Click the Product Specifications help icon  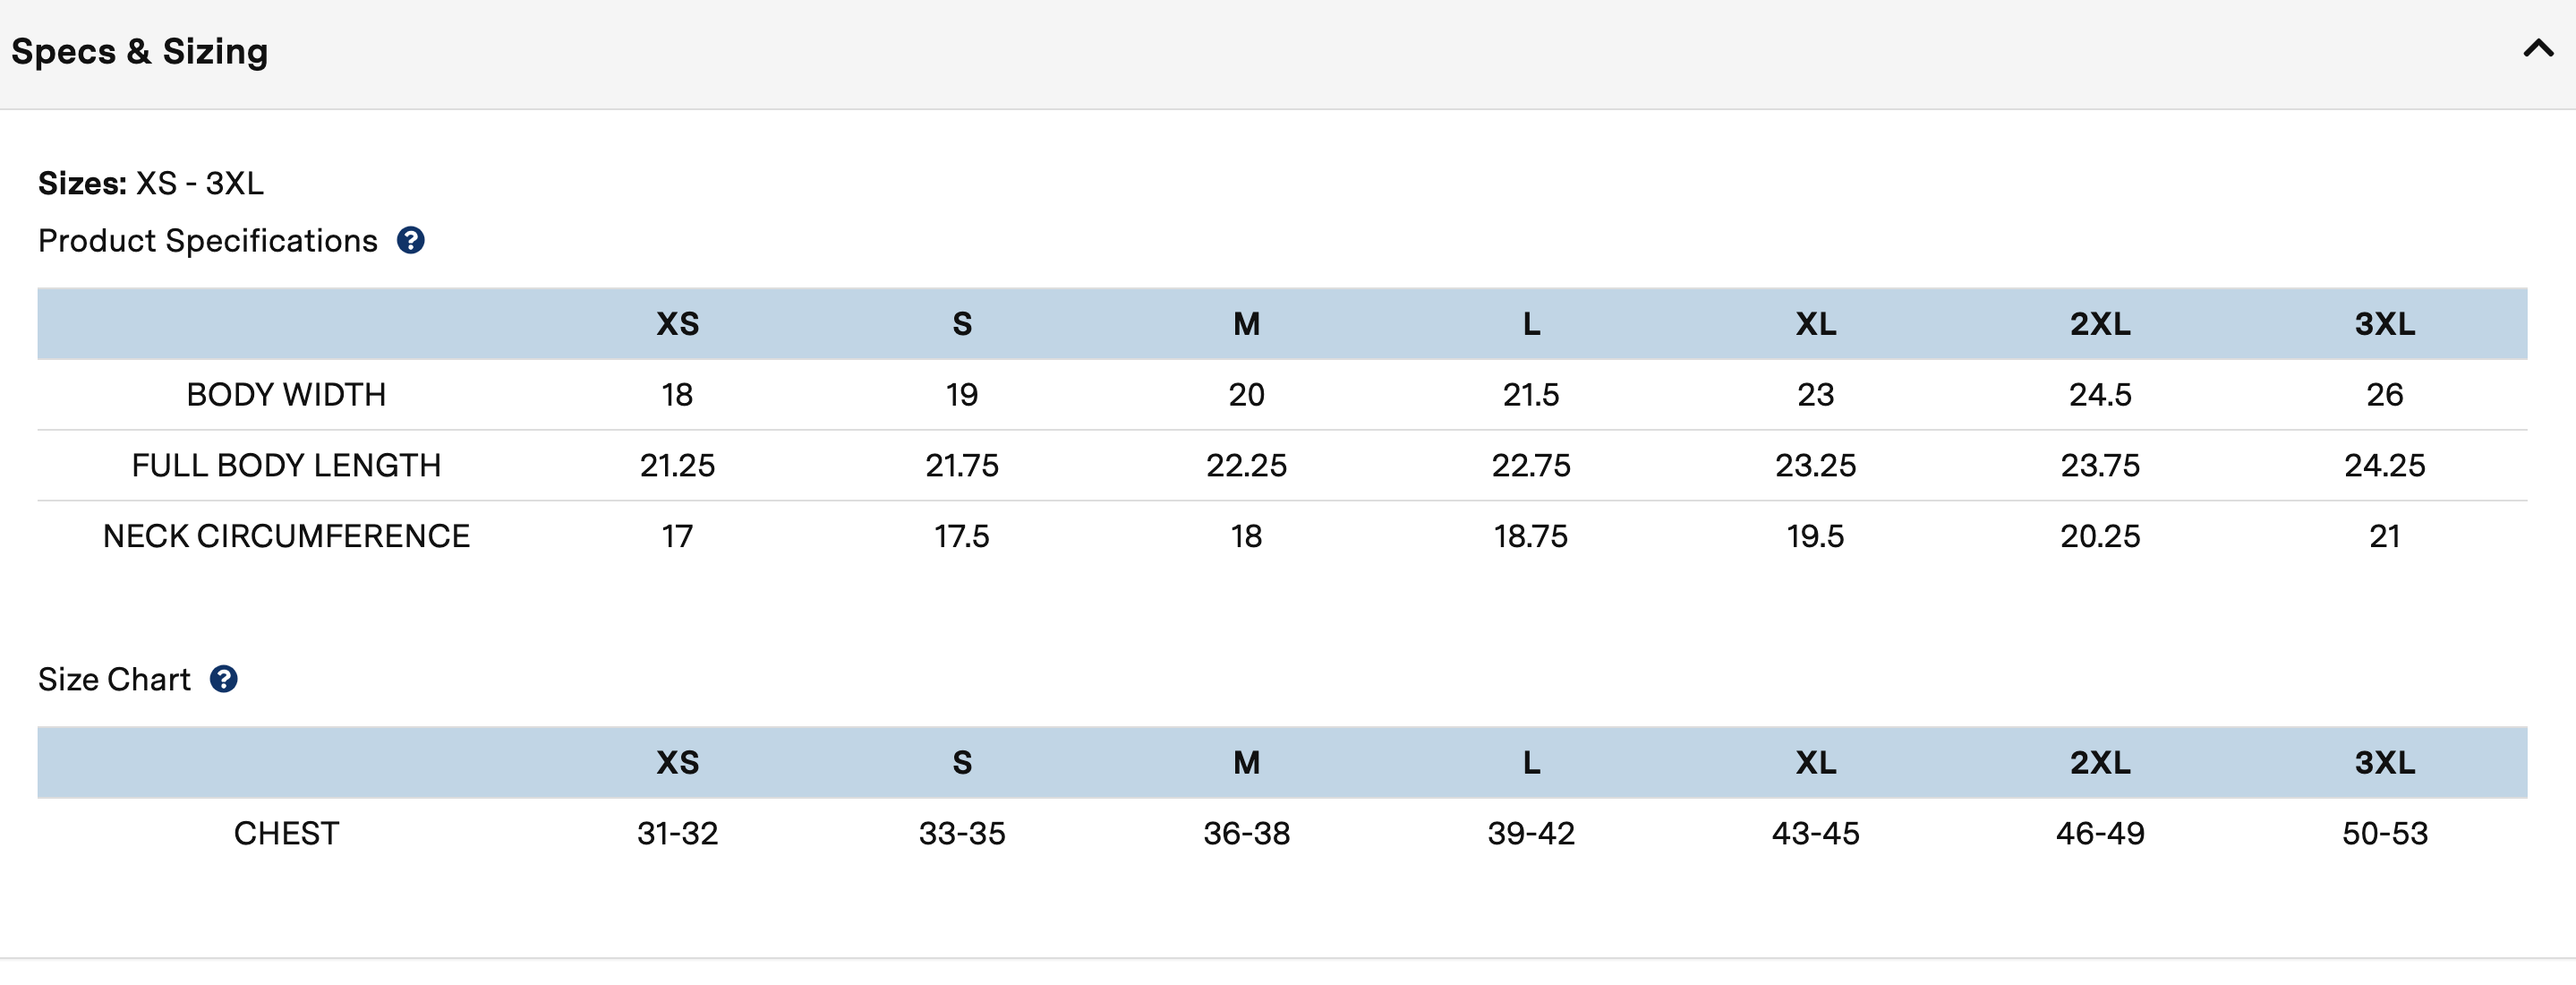click(x=410, y=241)
